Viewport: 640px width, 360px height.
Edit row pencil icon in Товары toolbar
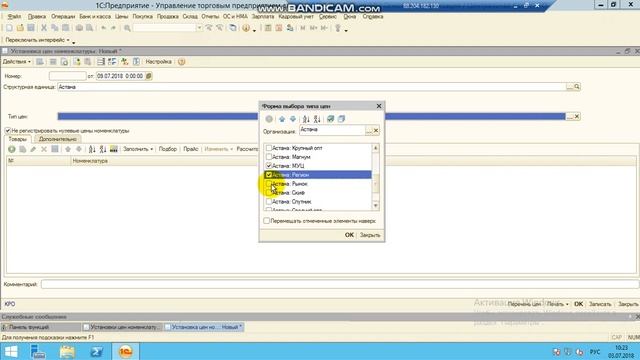pos(33,149)
